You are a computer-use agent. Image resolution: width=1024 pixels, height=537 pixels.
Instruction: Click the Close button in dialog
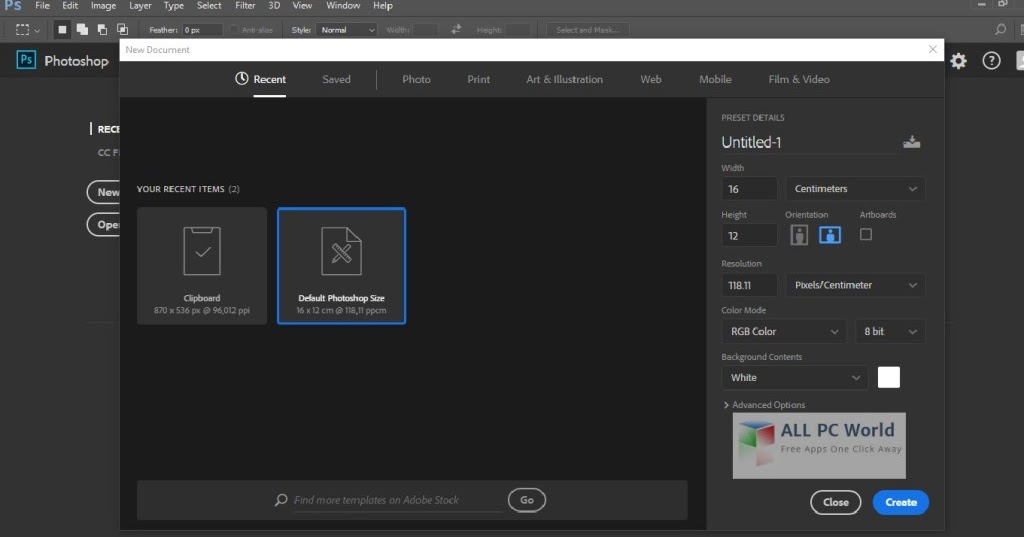coord(836,502)
